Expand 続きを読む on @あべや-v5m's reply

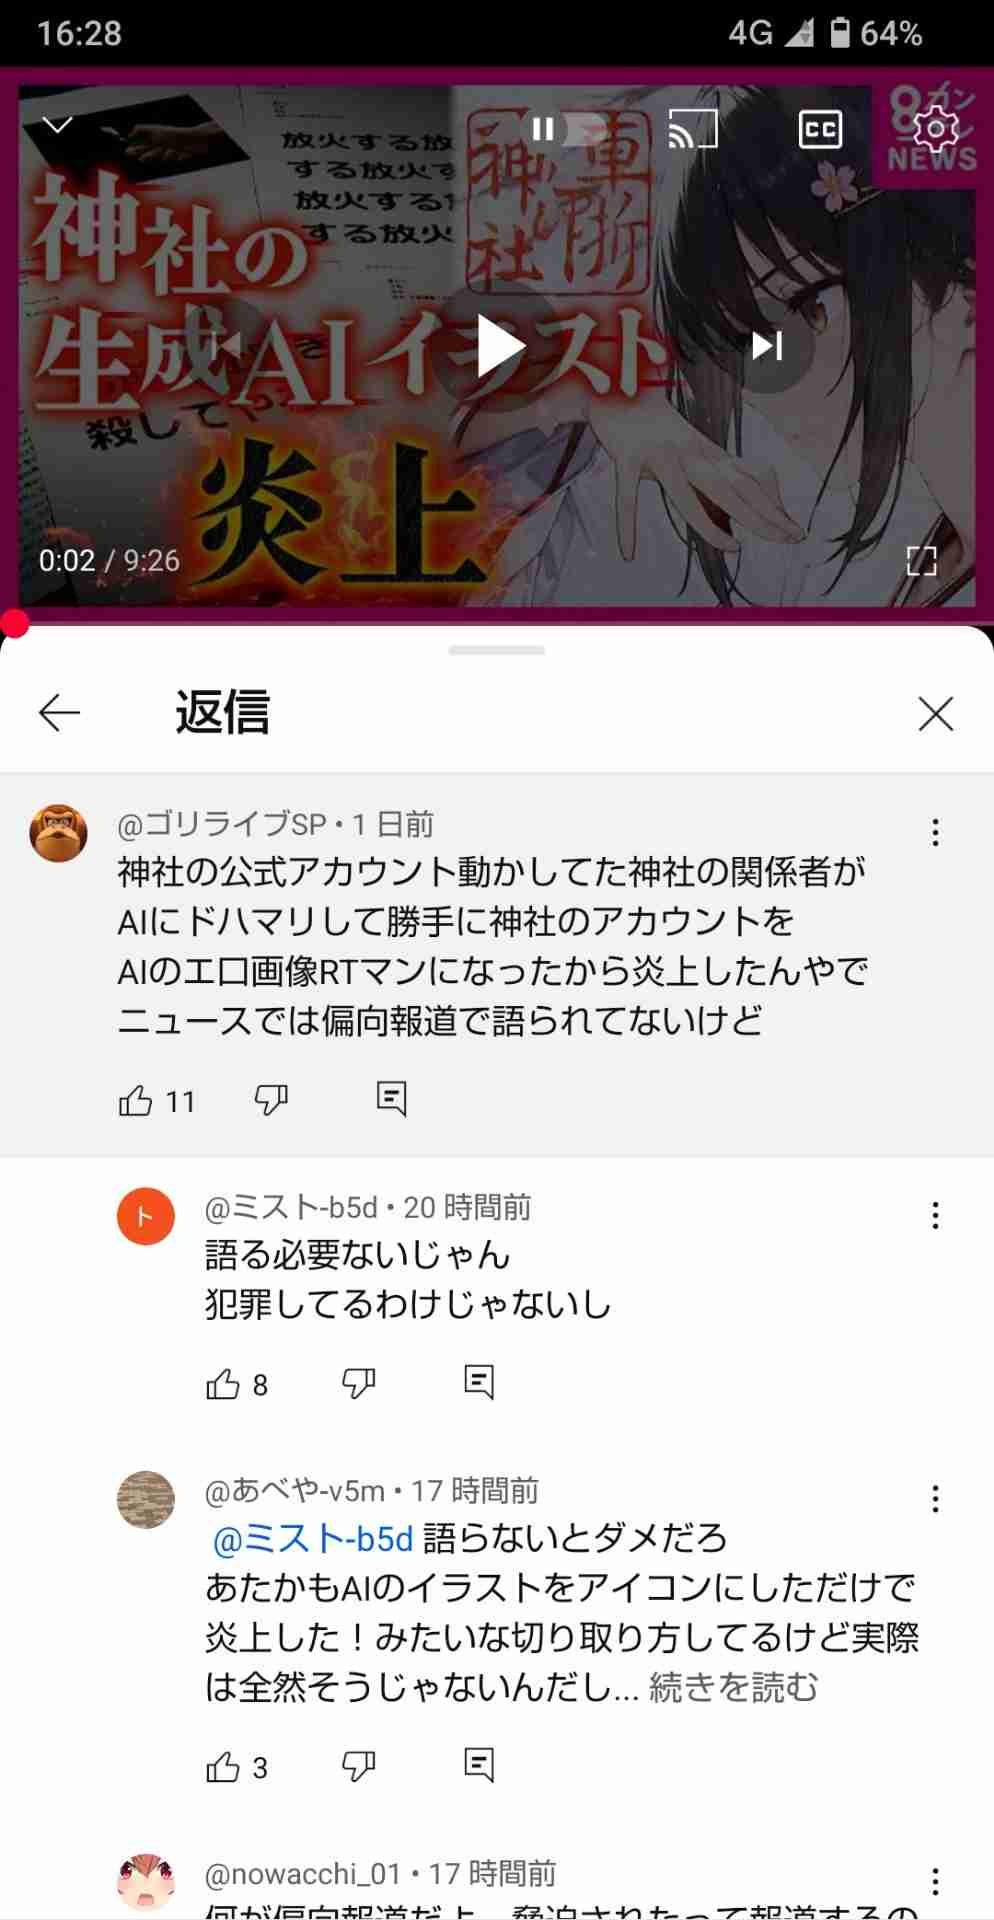(x=733, y=1687)
